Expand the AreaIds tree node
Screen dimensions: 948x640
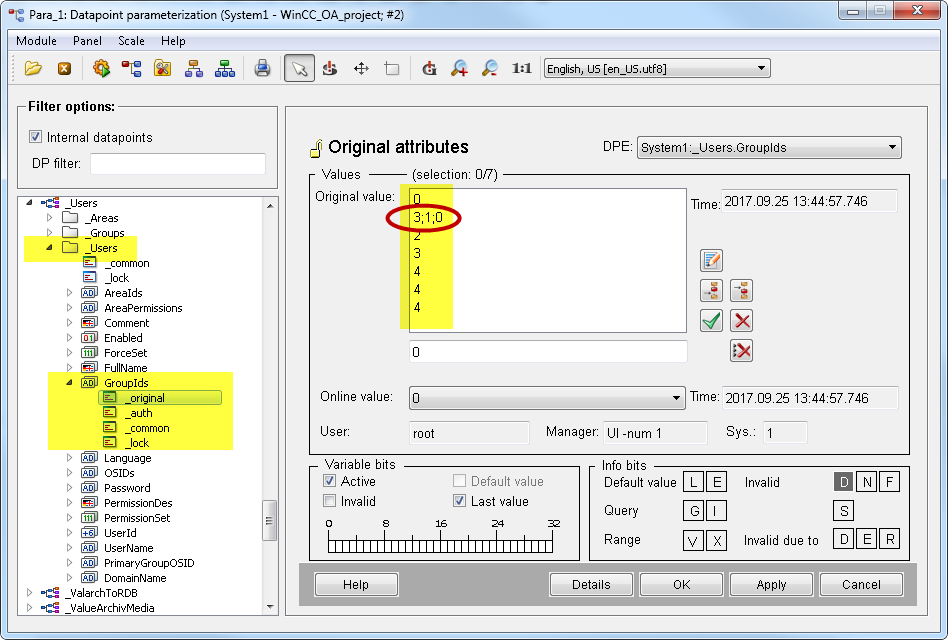70,293
